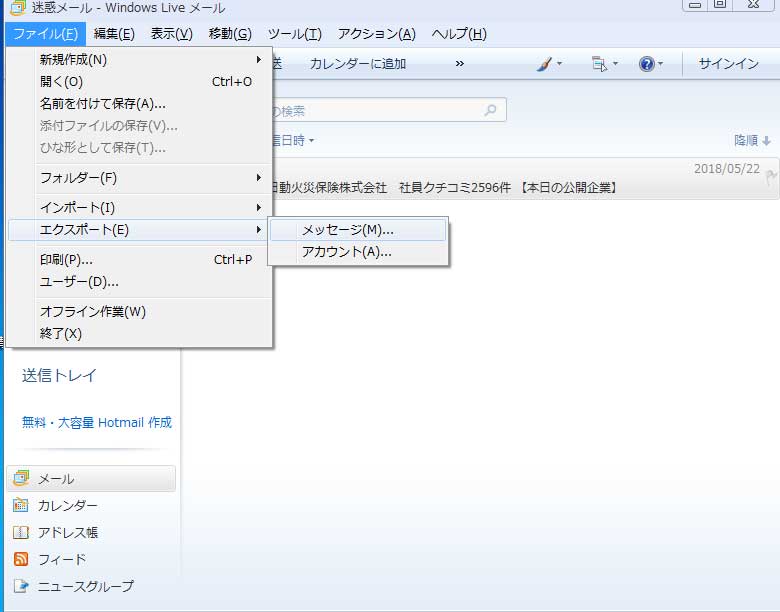Screen dimensions: 780x612
Task: Click the blue help question mark icon
Action: tap(647, 64)
